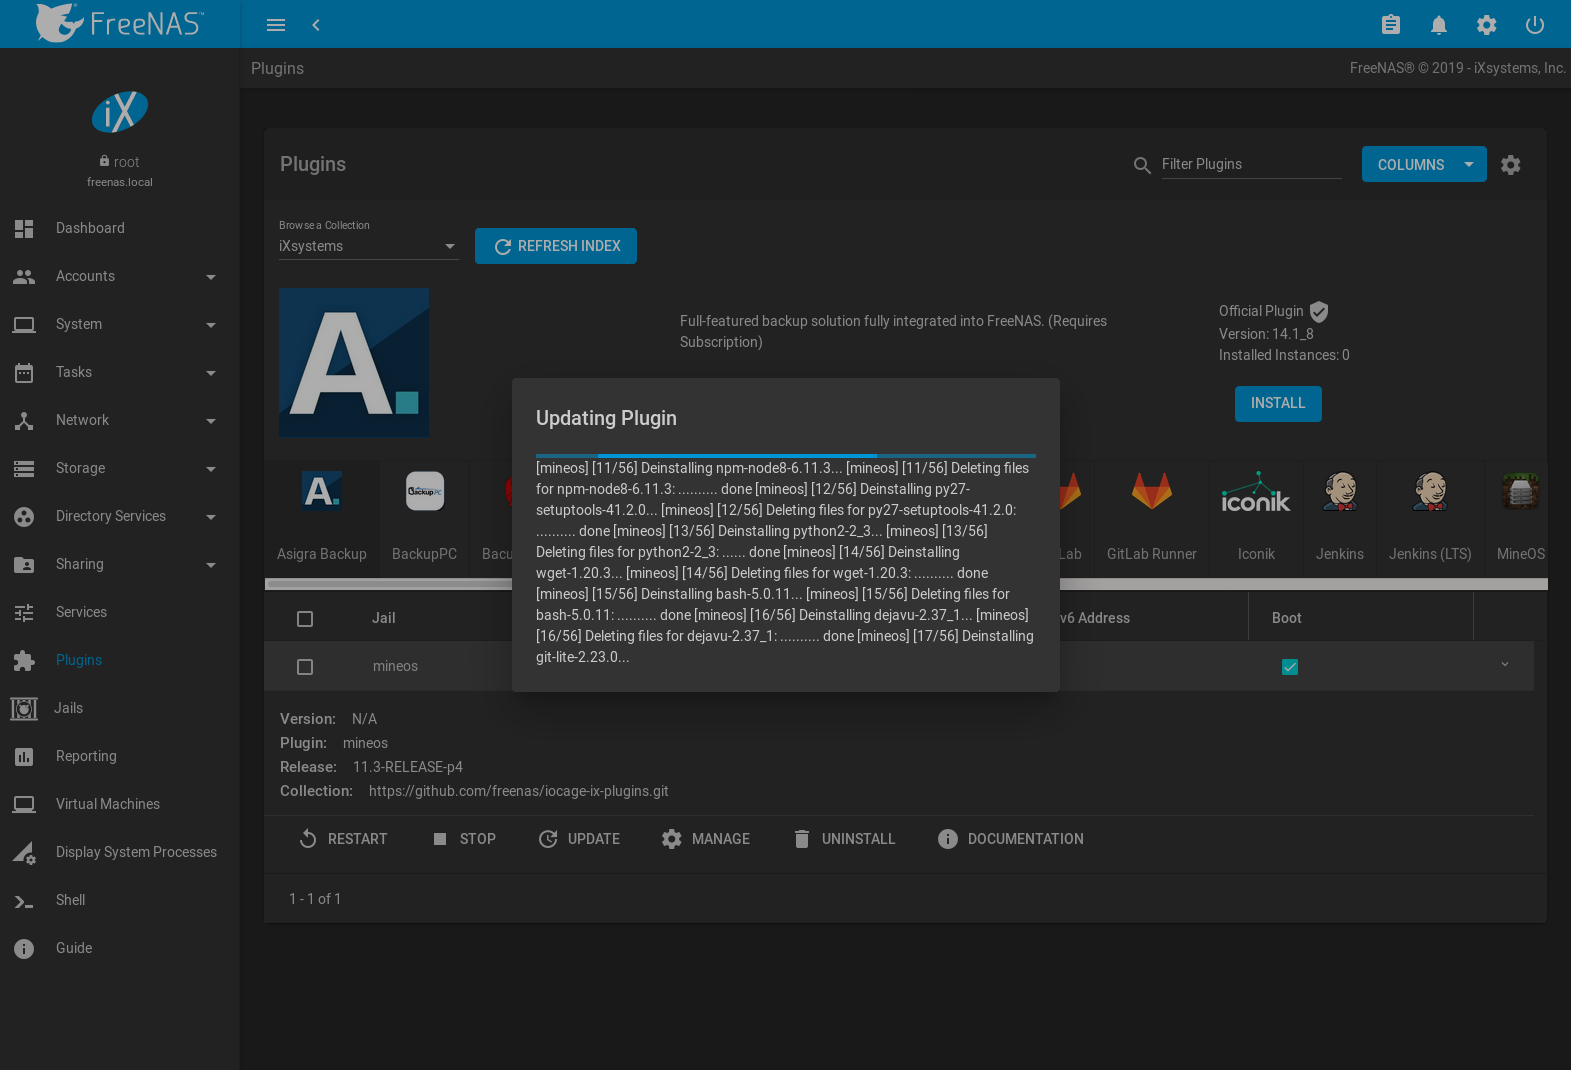The width and height of the screenshot is (1571, 1070).
Task: Open Services in the sidebar
Action: click(120, 612)
